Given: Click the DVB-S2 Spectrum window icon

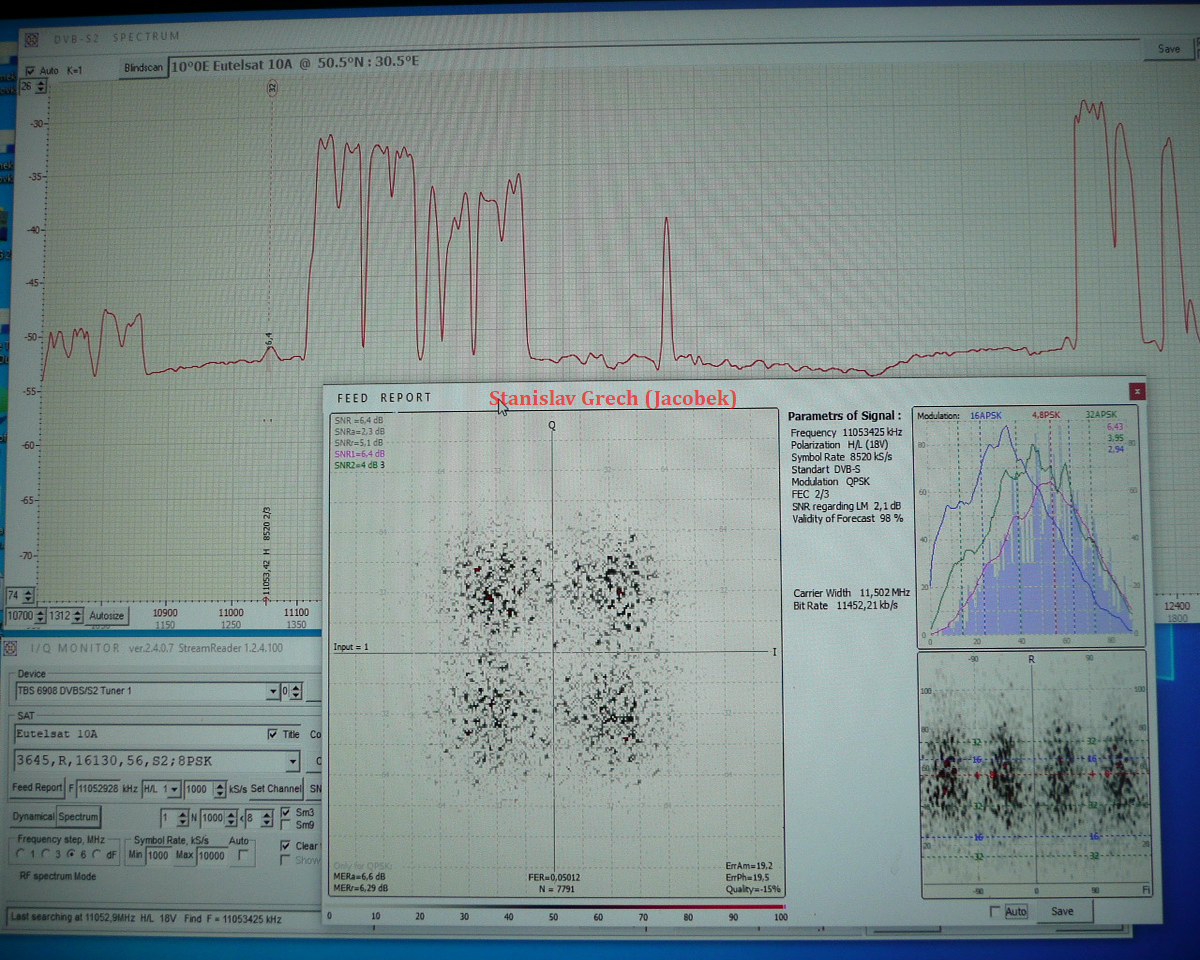Looking at the screenshot, I should 31,39.
